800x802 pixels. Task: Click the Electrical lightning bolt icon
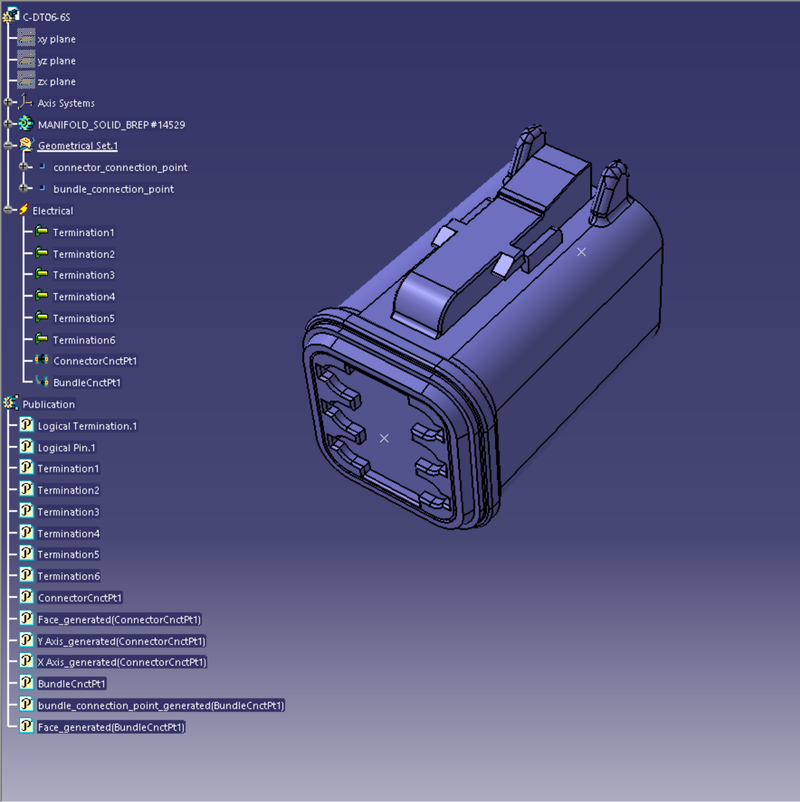pyautogui.click(x=23, y=211)
